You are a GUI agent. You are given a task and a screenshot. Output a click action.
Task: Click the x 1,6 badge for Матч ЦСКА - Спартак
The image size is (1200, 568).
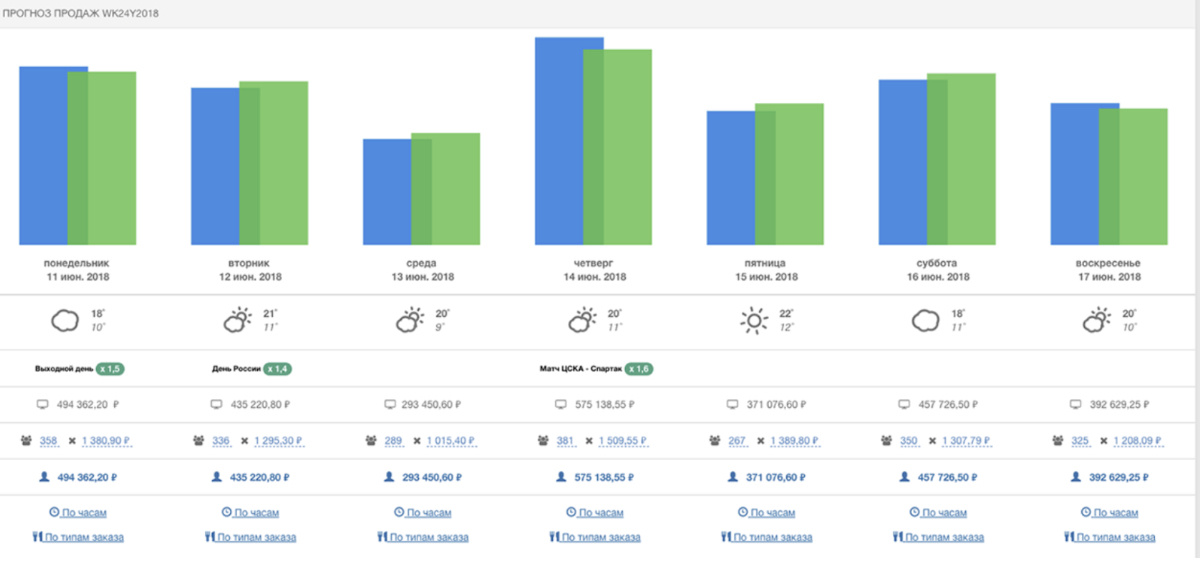pyautogui.click(x=638, y=369)
